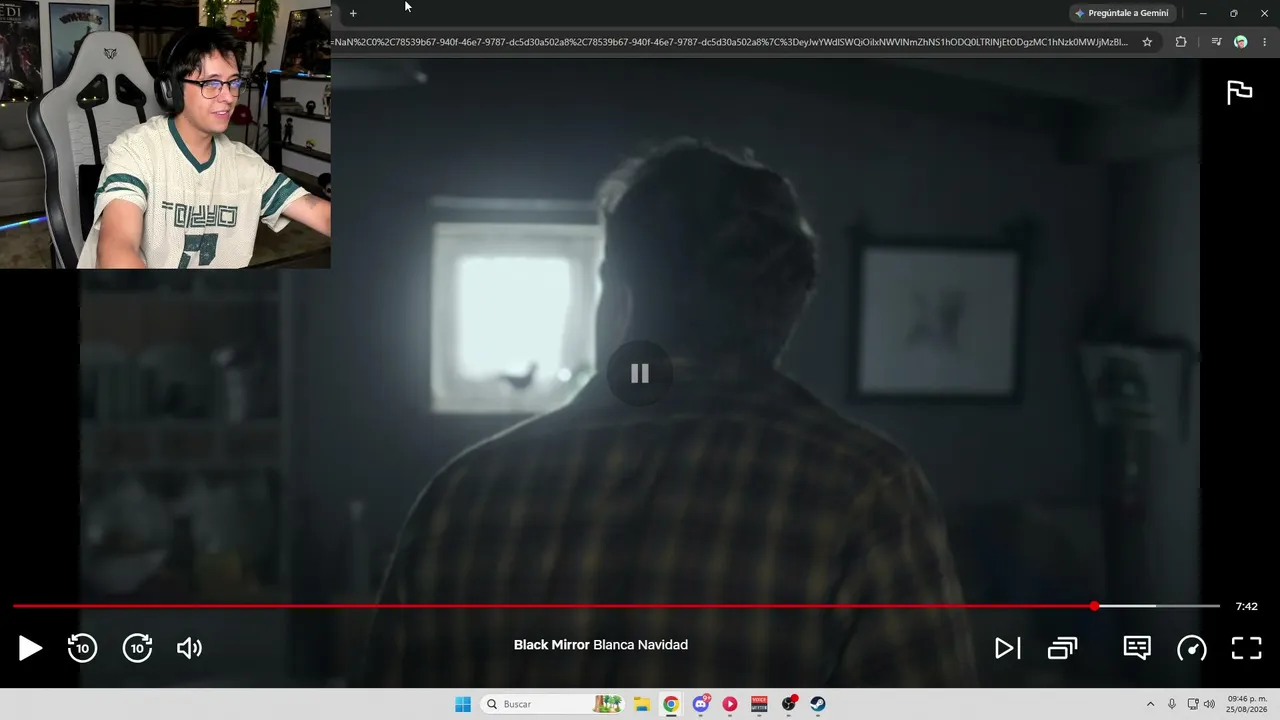1280x720 pixels.
Task: Click the remaining time 7:42 label
Action: [1246, 606]
